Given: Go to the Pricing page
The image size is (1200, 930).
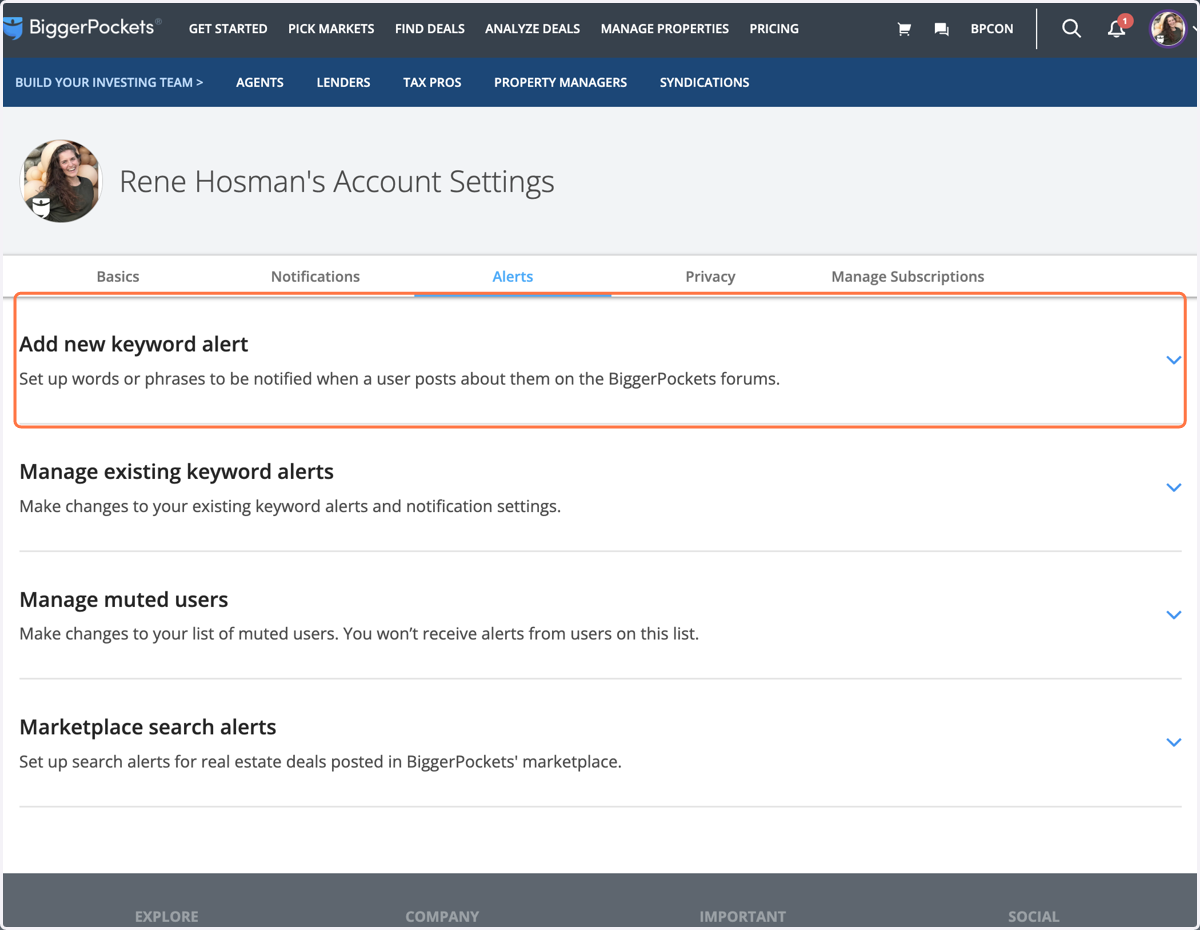Looking at the screenshot, I should click(x=774, y=29).
